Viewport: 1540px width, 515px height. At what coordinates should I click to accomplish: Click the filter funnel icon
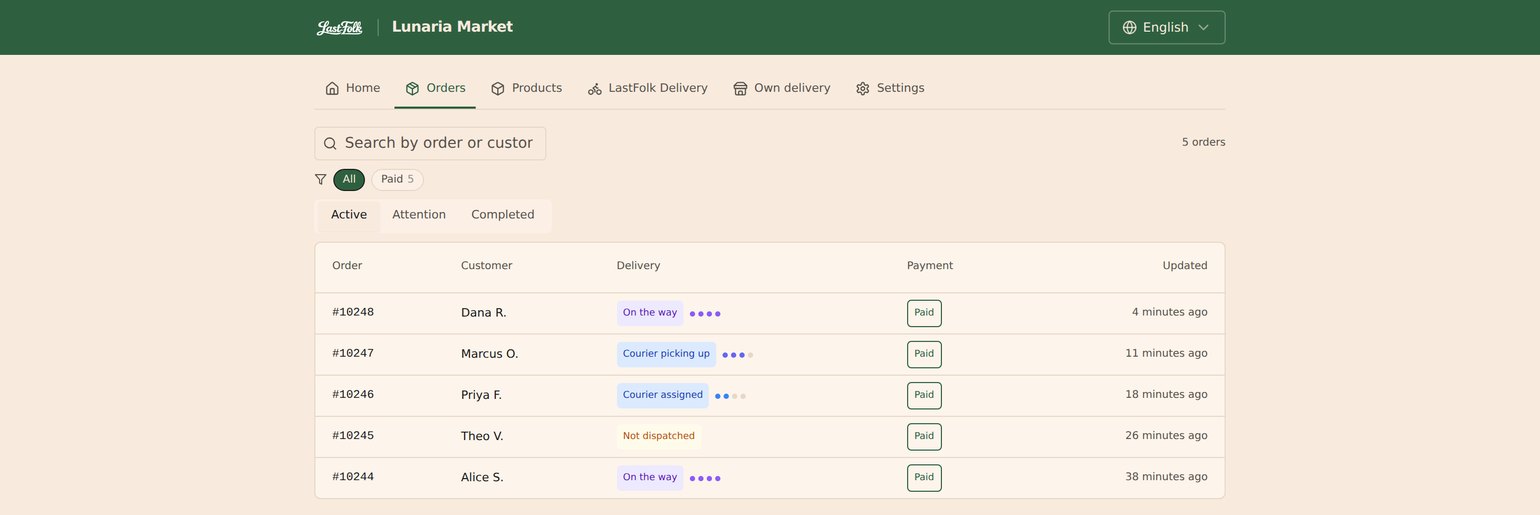click(320, 179)
